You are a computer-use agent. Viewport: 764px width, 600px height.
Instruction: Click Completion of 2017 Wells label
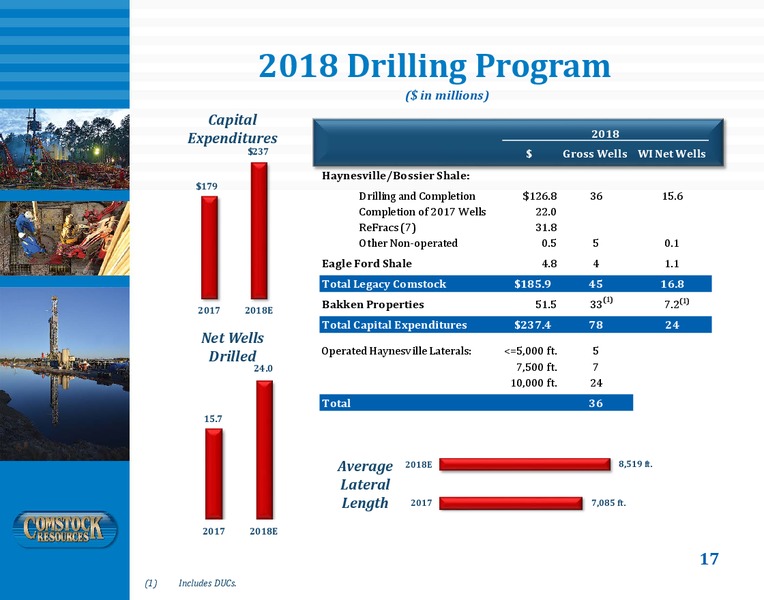coord(422,212)
